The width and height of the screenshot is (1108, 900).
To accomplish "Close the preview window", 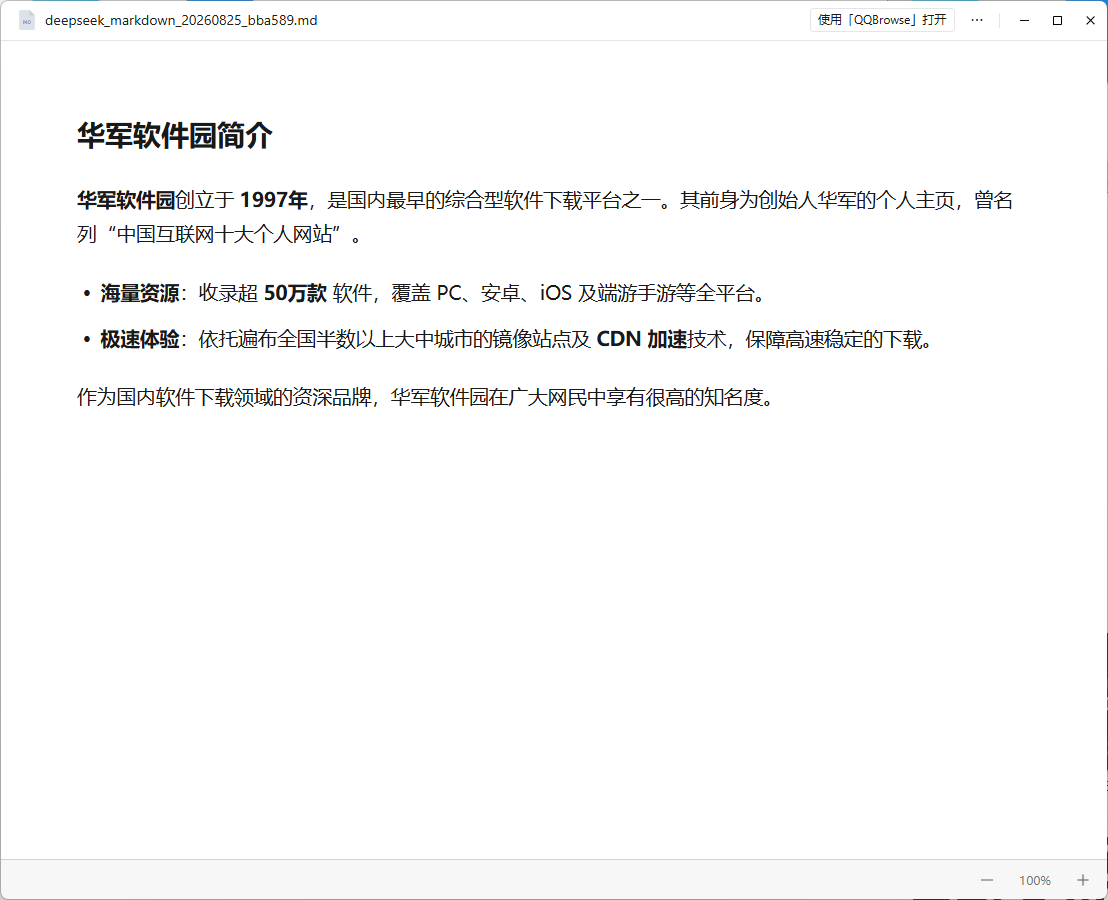I will [x=1090, y=20].
